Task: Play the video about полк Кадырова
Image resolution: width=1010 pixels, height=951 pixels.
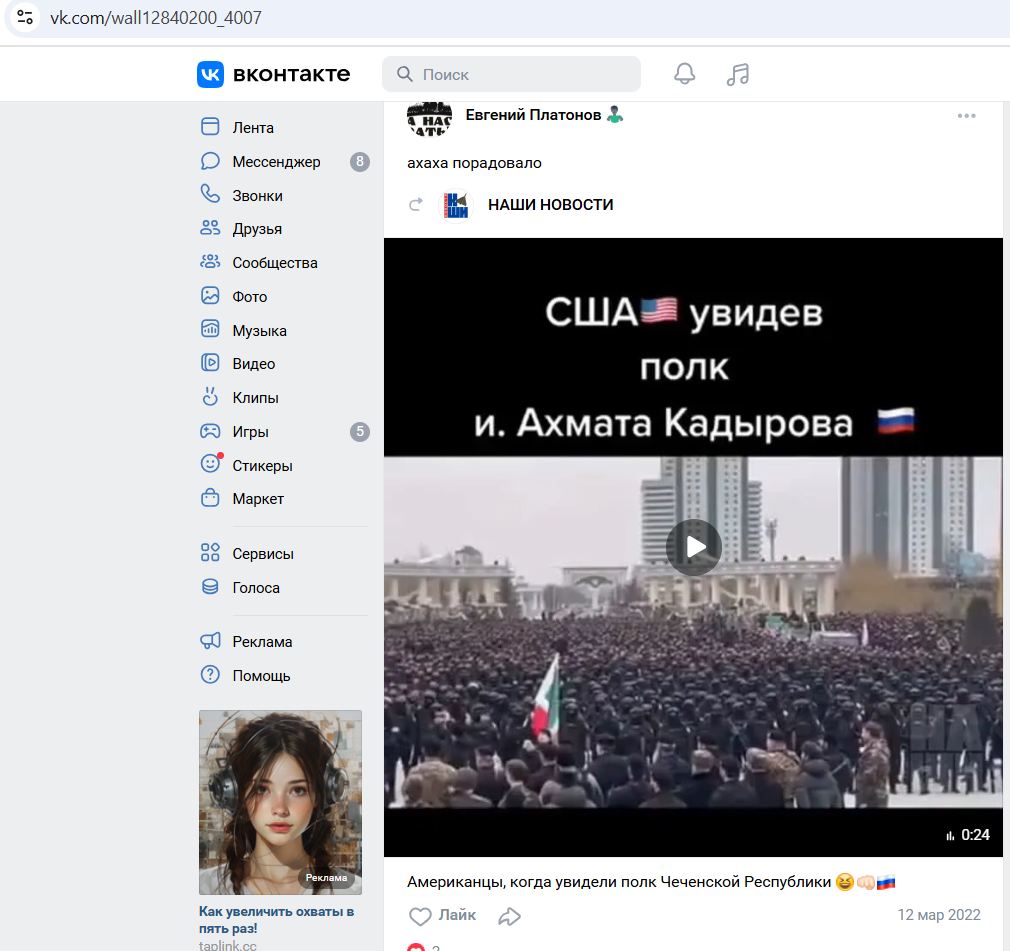Action: (693, 547)
